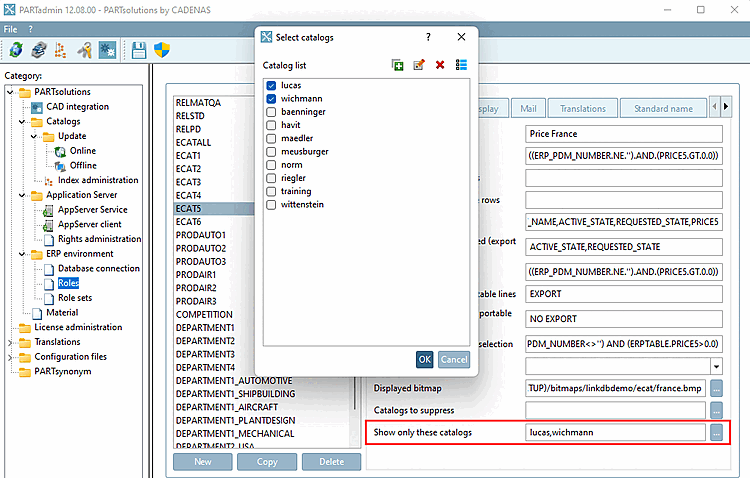Click the blue list view icon in dialog
This screenshot has width=750, height=478.
[x=461, y=65]
